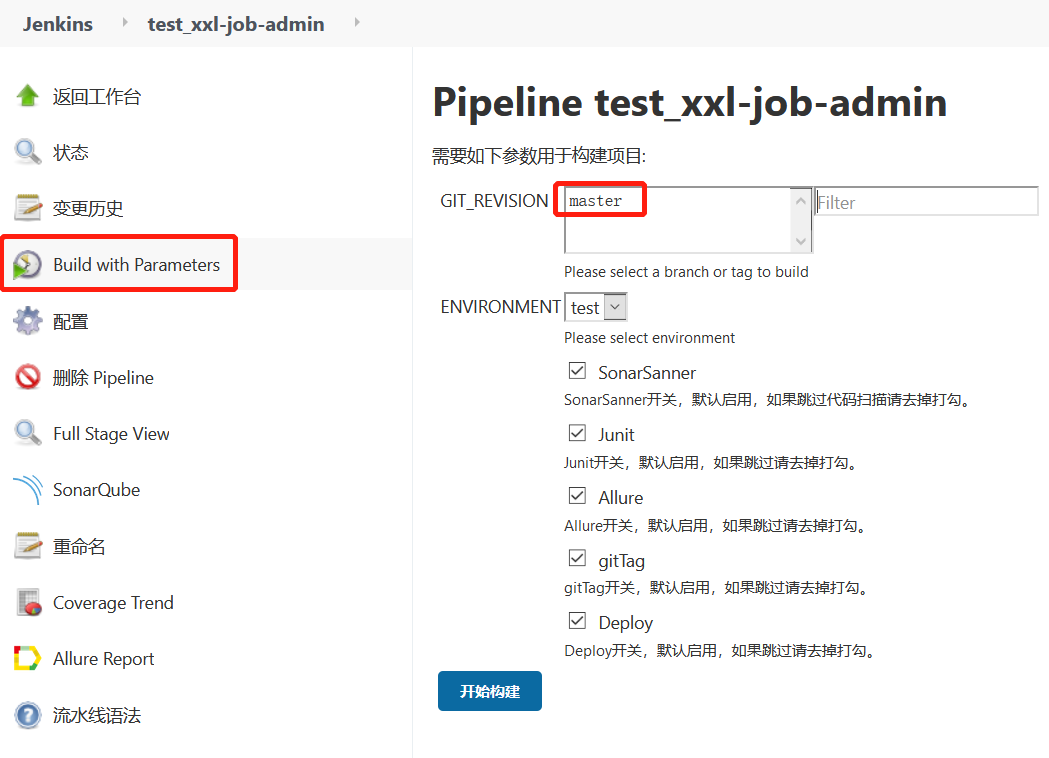
Task: Select 删除 Pipeline in sidebar
Action: (104, 378)
